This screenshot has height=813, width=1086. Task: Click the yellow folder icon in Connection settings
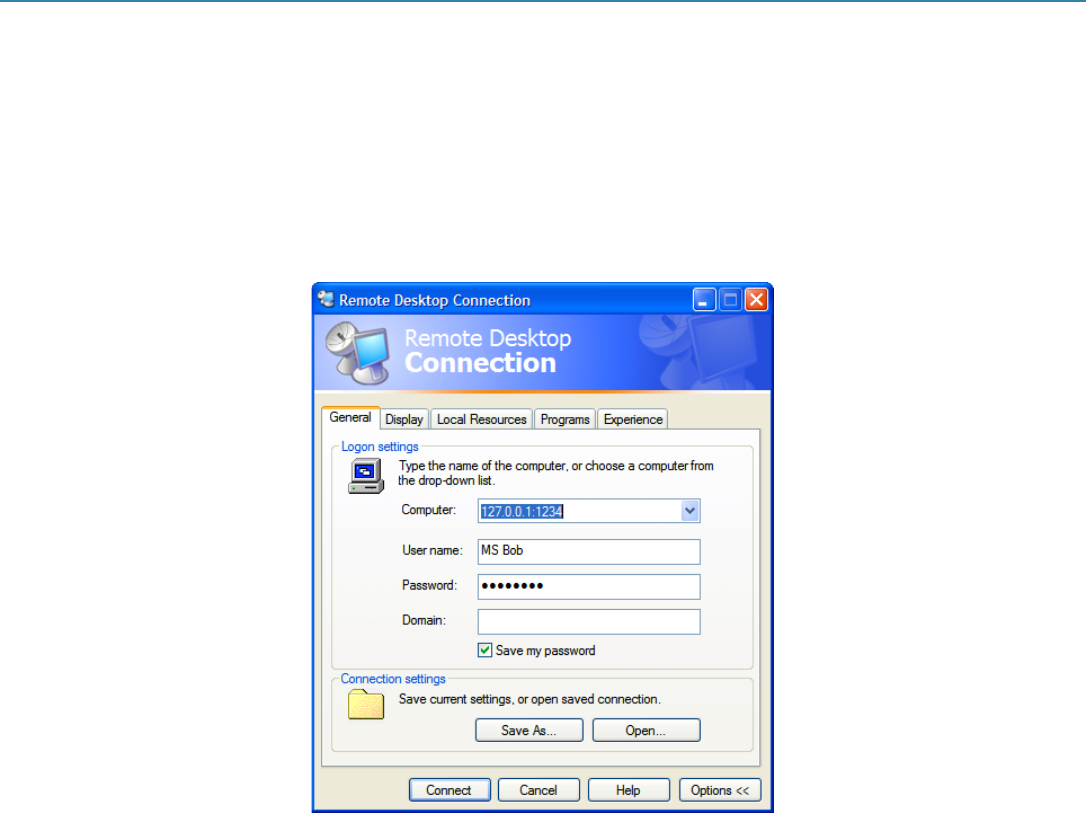coord(366,704)
